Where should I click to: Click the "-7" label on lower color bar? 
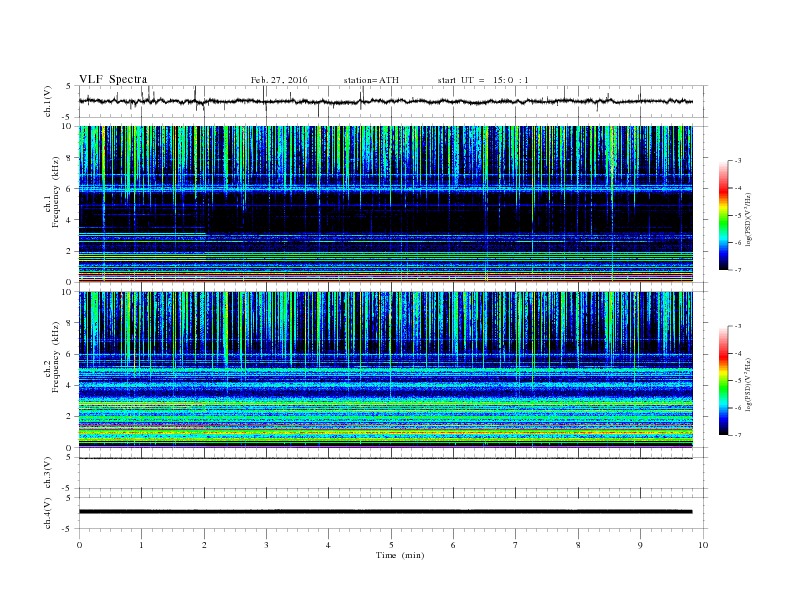pos(738,435)
